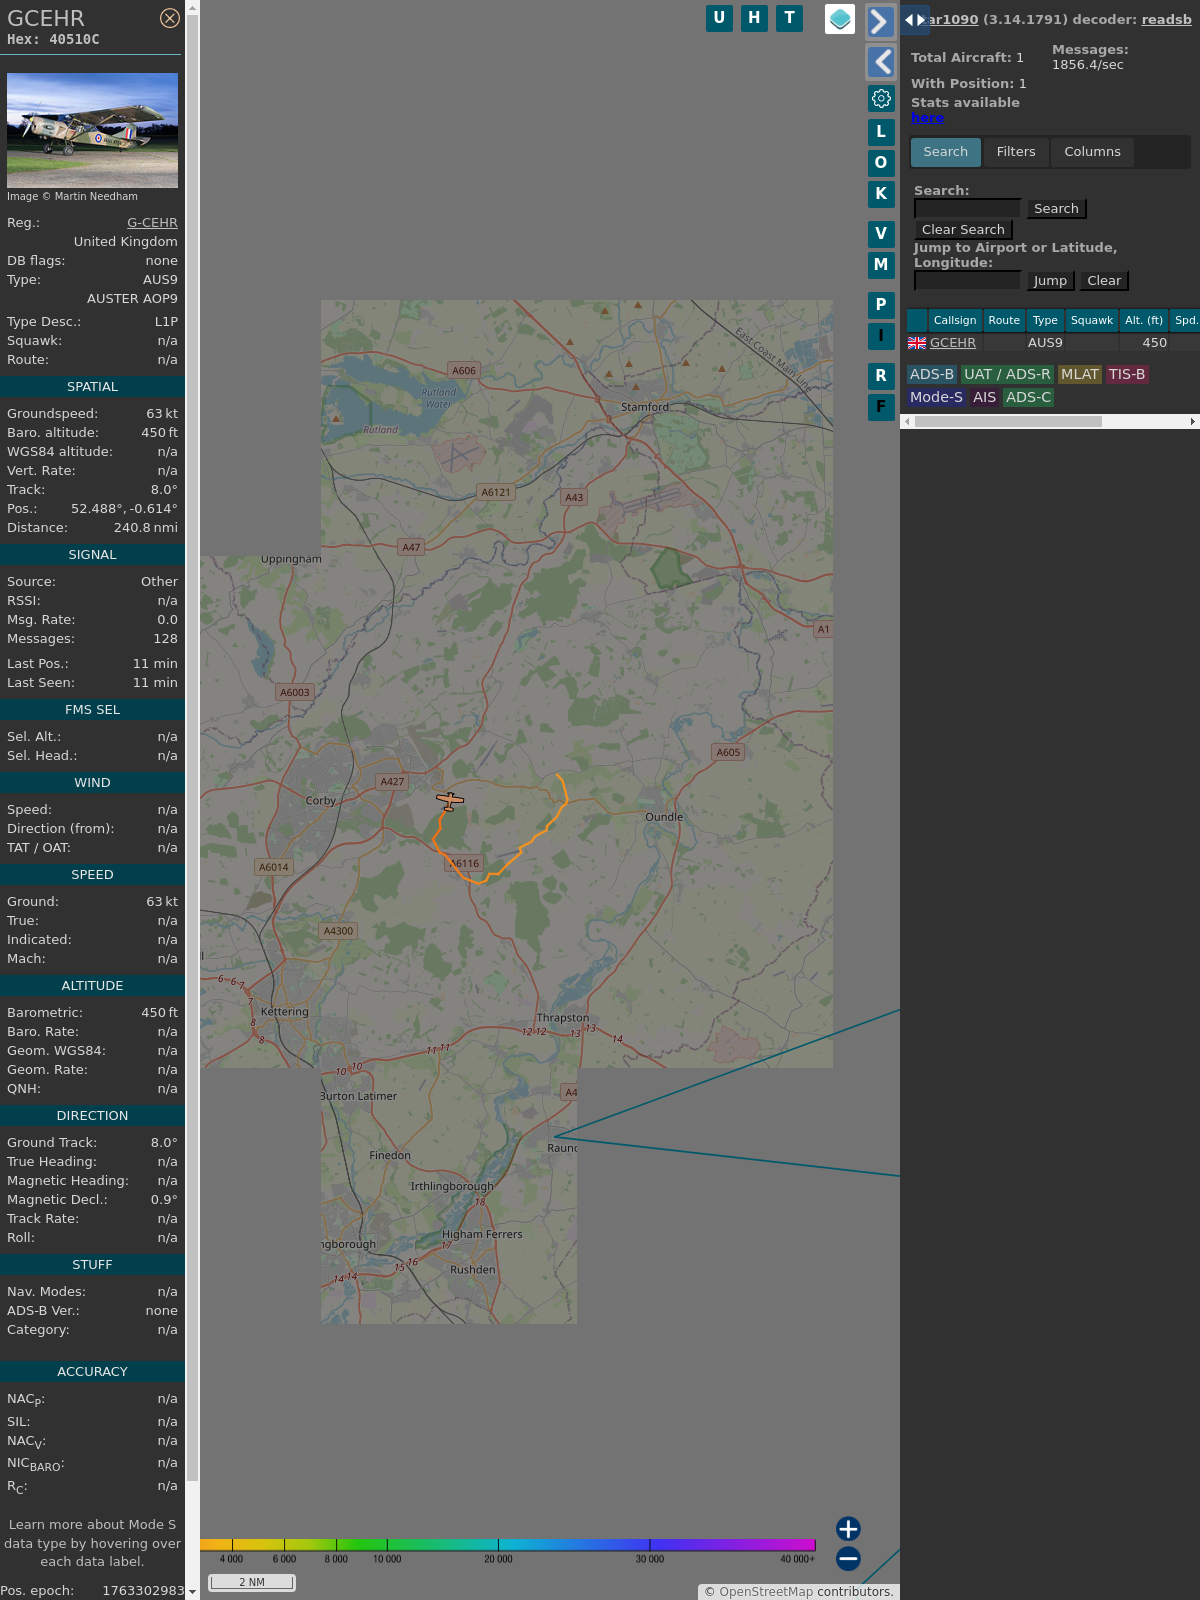Switch to the Filters tab

(1015, 152)
